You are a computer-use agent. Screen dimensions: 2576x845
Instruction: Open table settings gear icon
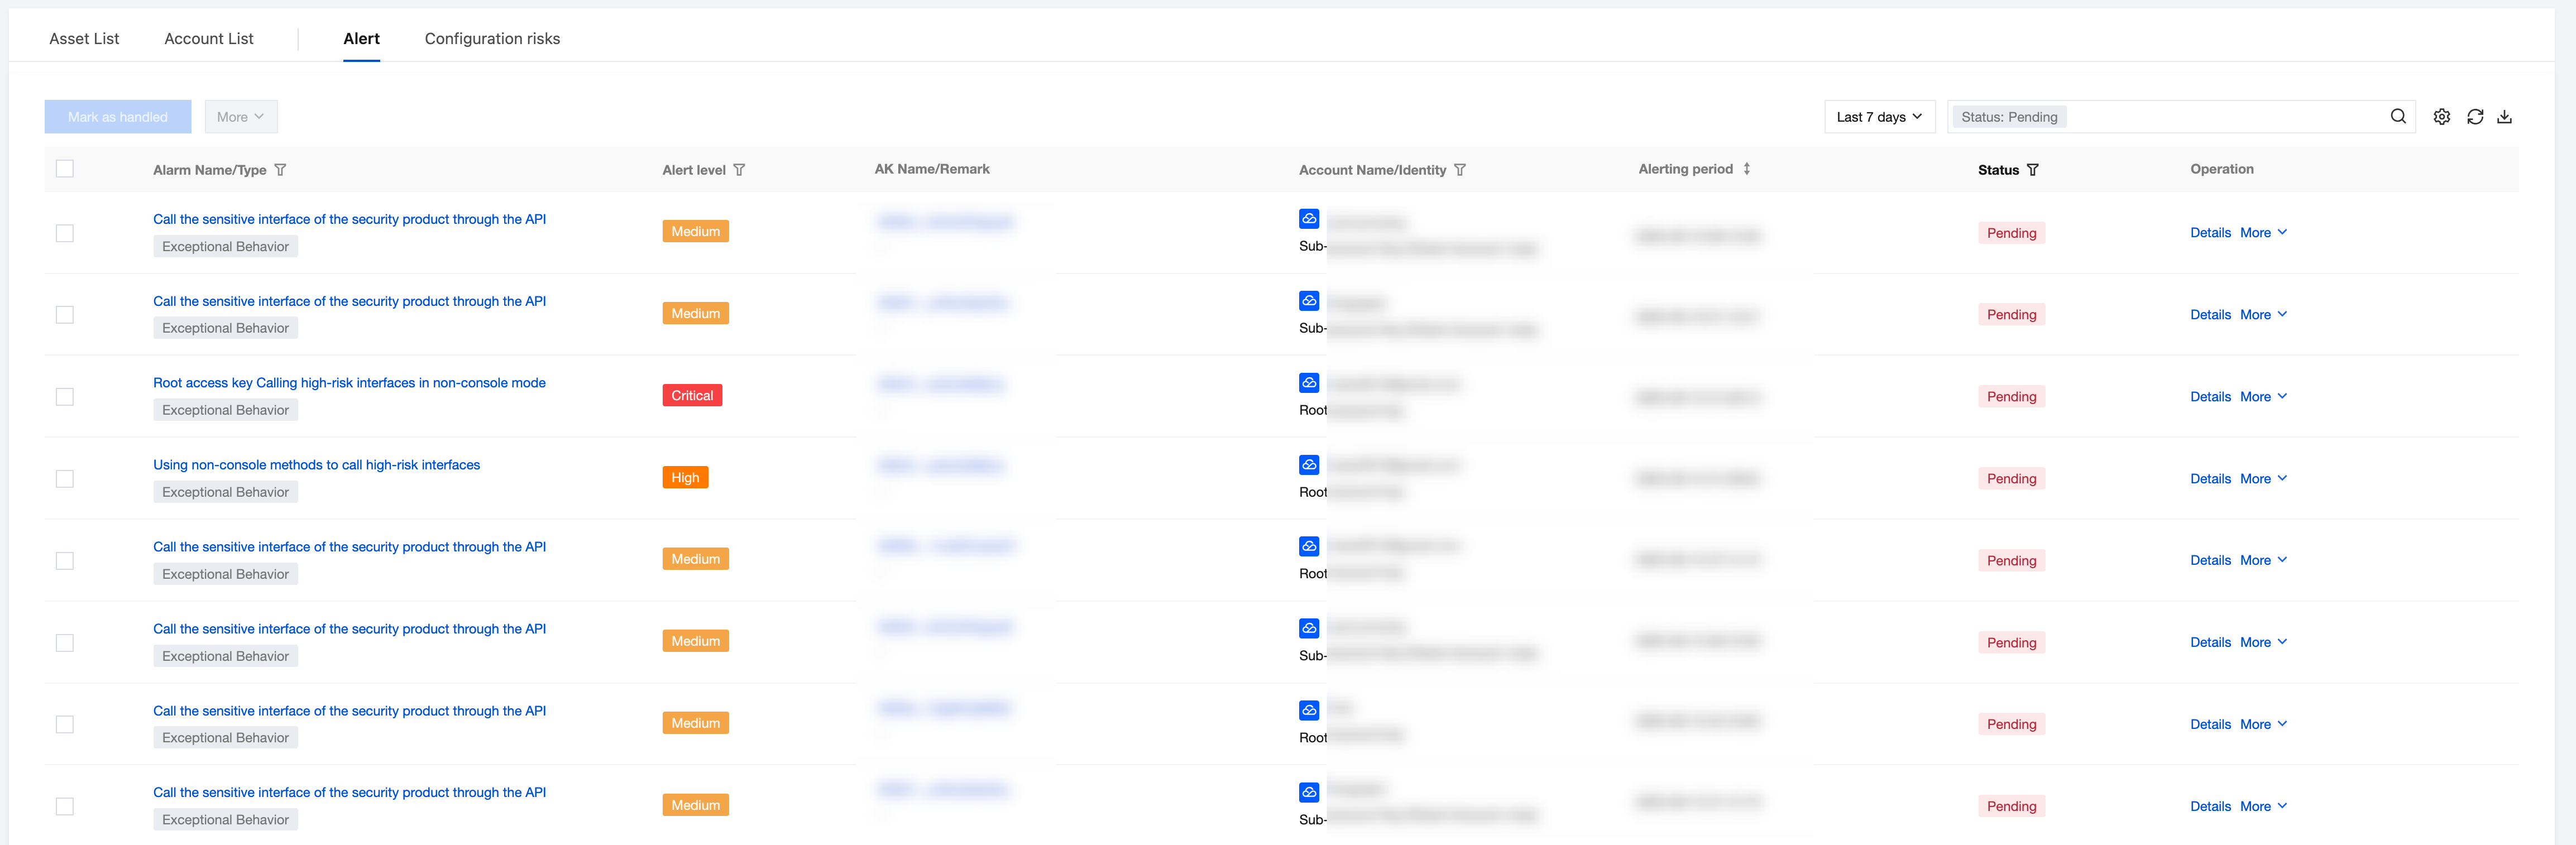(x=2441, y=117)
